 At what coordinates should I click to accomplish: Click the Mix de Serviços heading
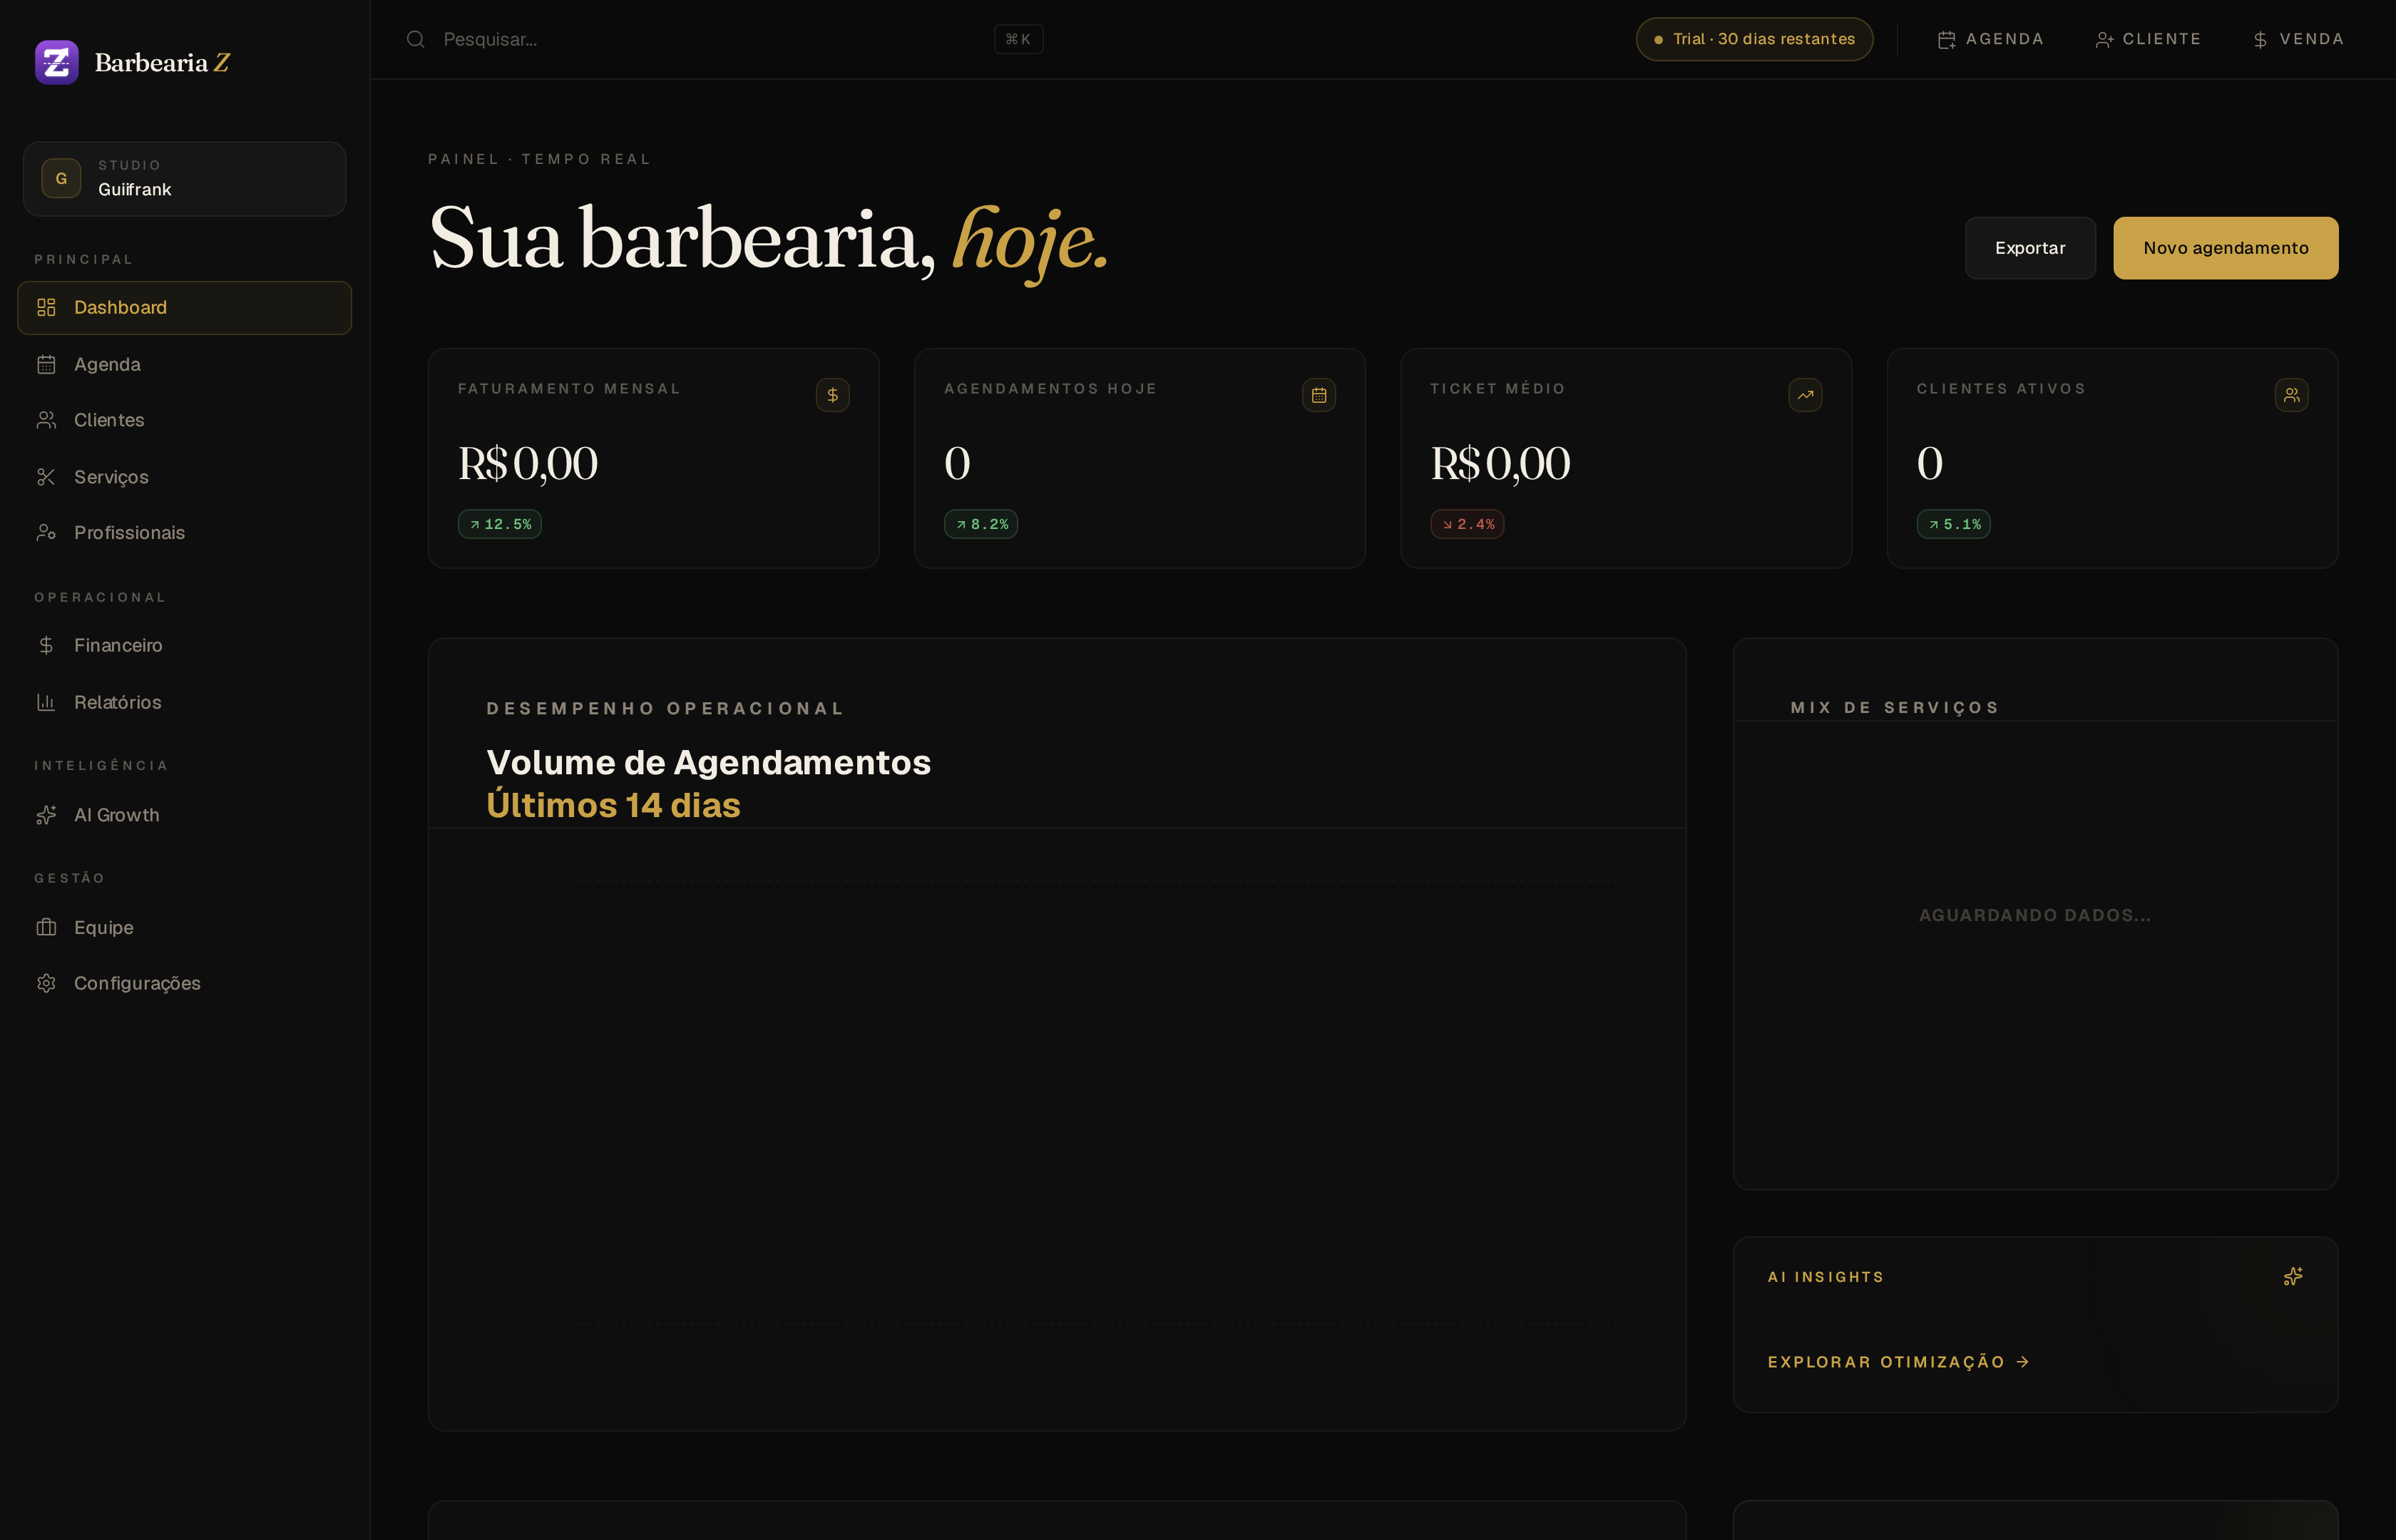click(1894, 707)
